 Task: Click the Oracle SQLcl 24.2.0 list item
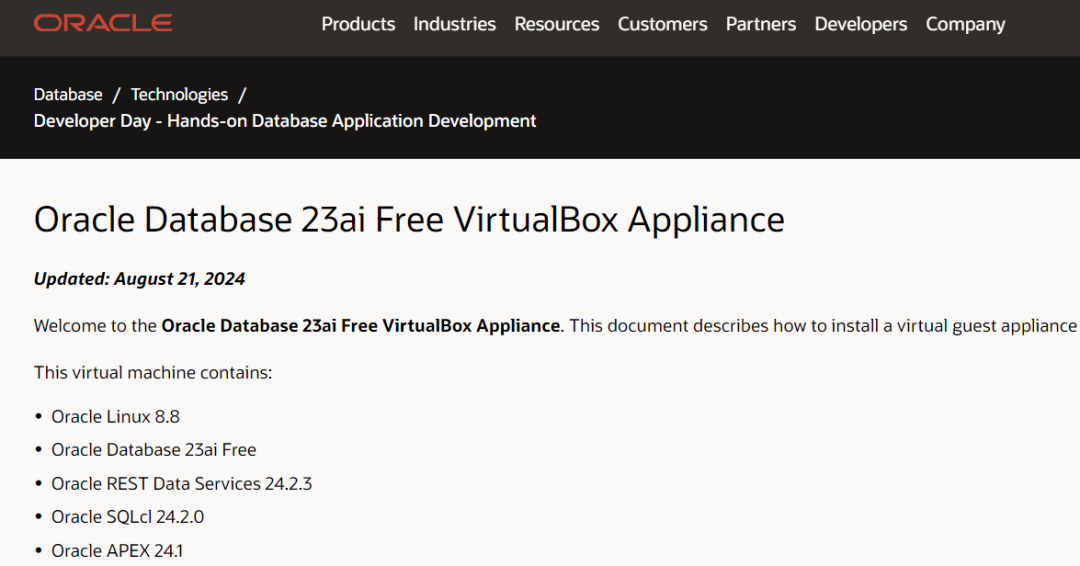click(x=127, y=517)
